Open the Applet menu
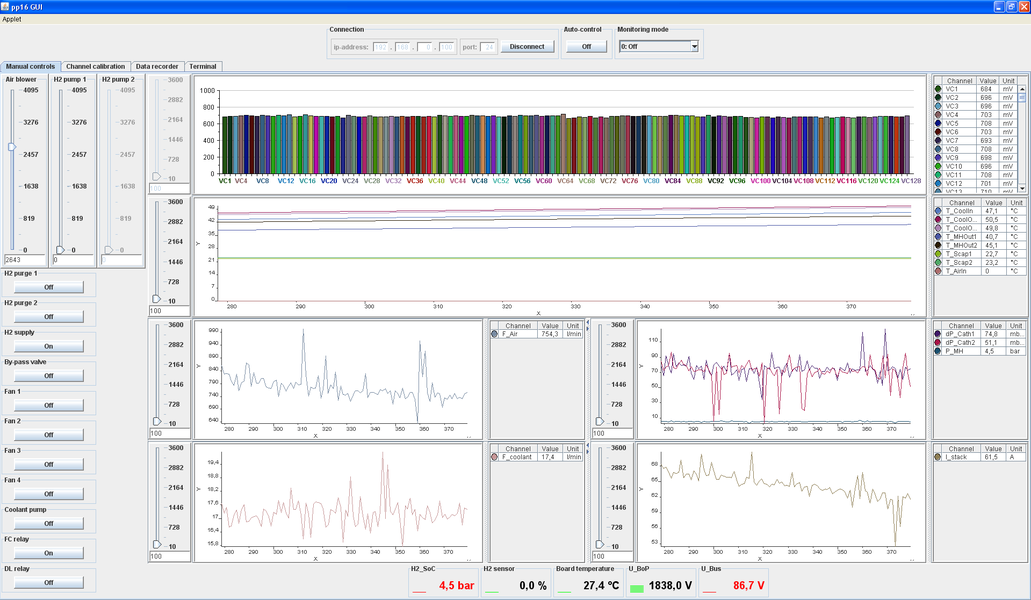The height and width of the screenshot is (600, 1031). 11,19
